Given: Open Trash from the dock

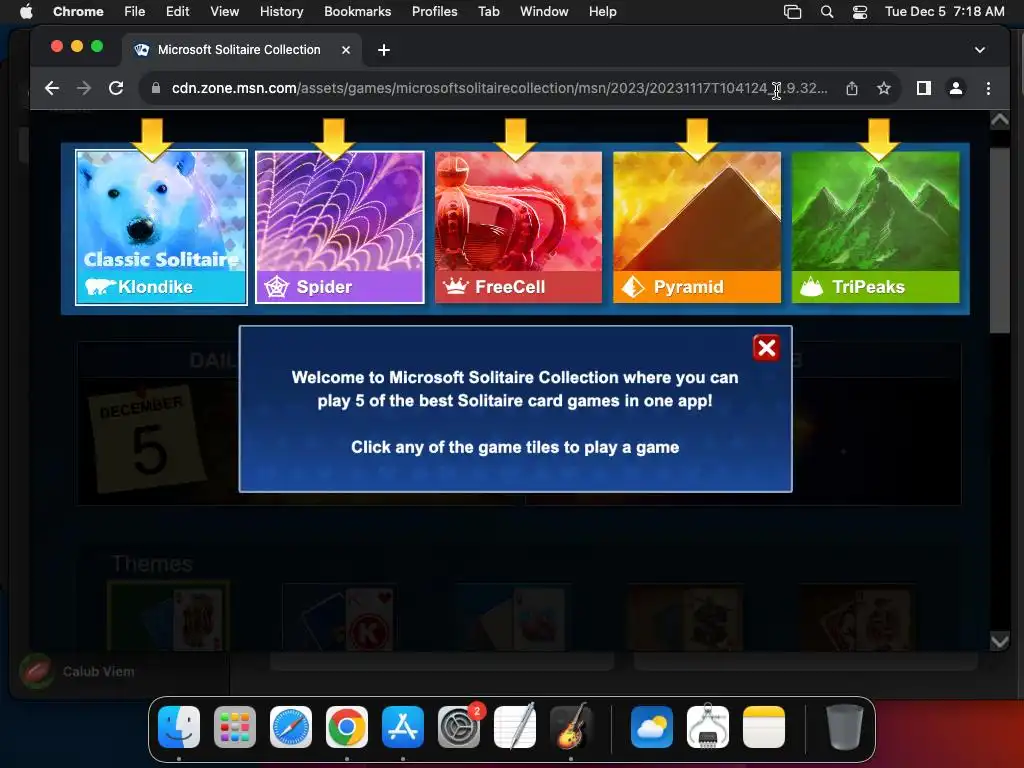Looking at the screenshot, I should coord(844,727).
